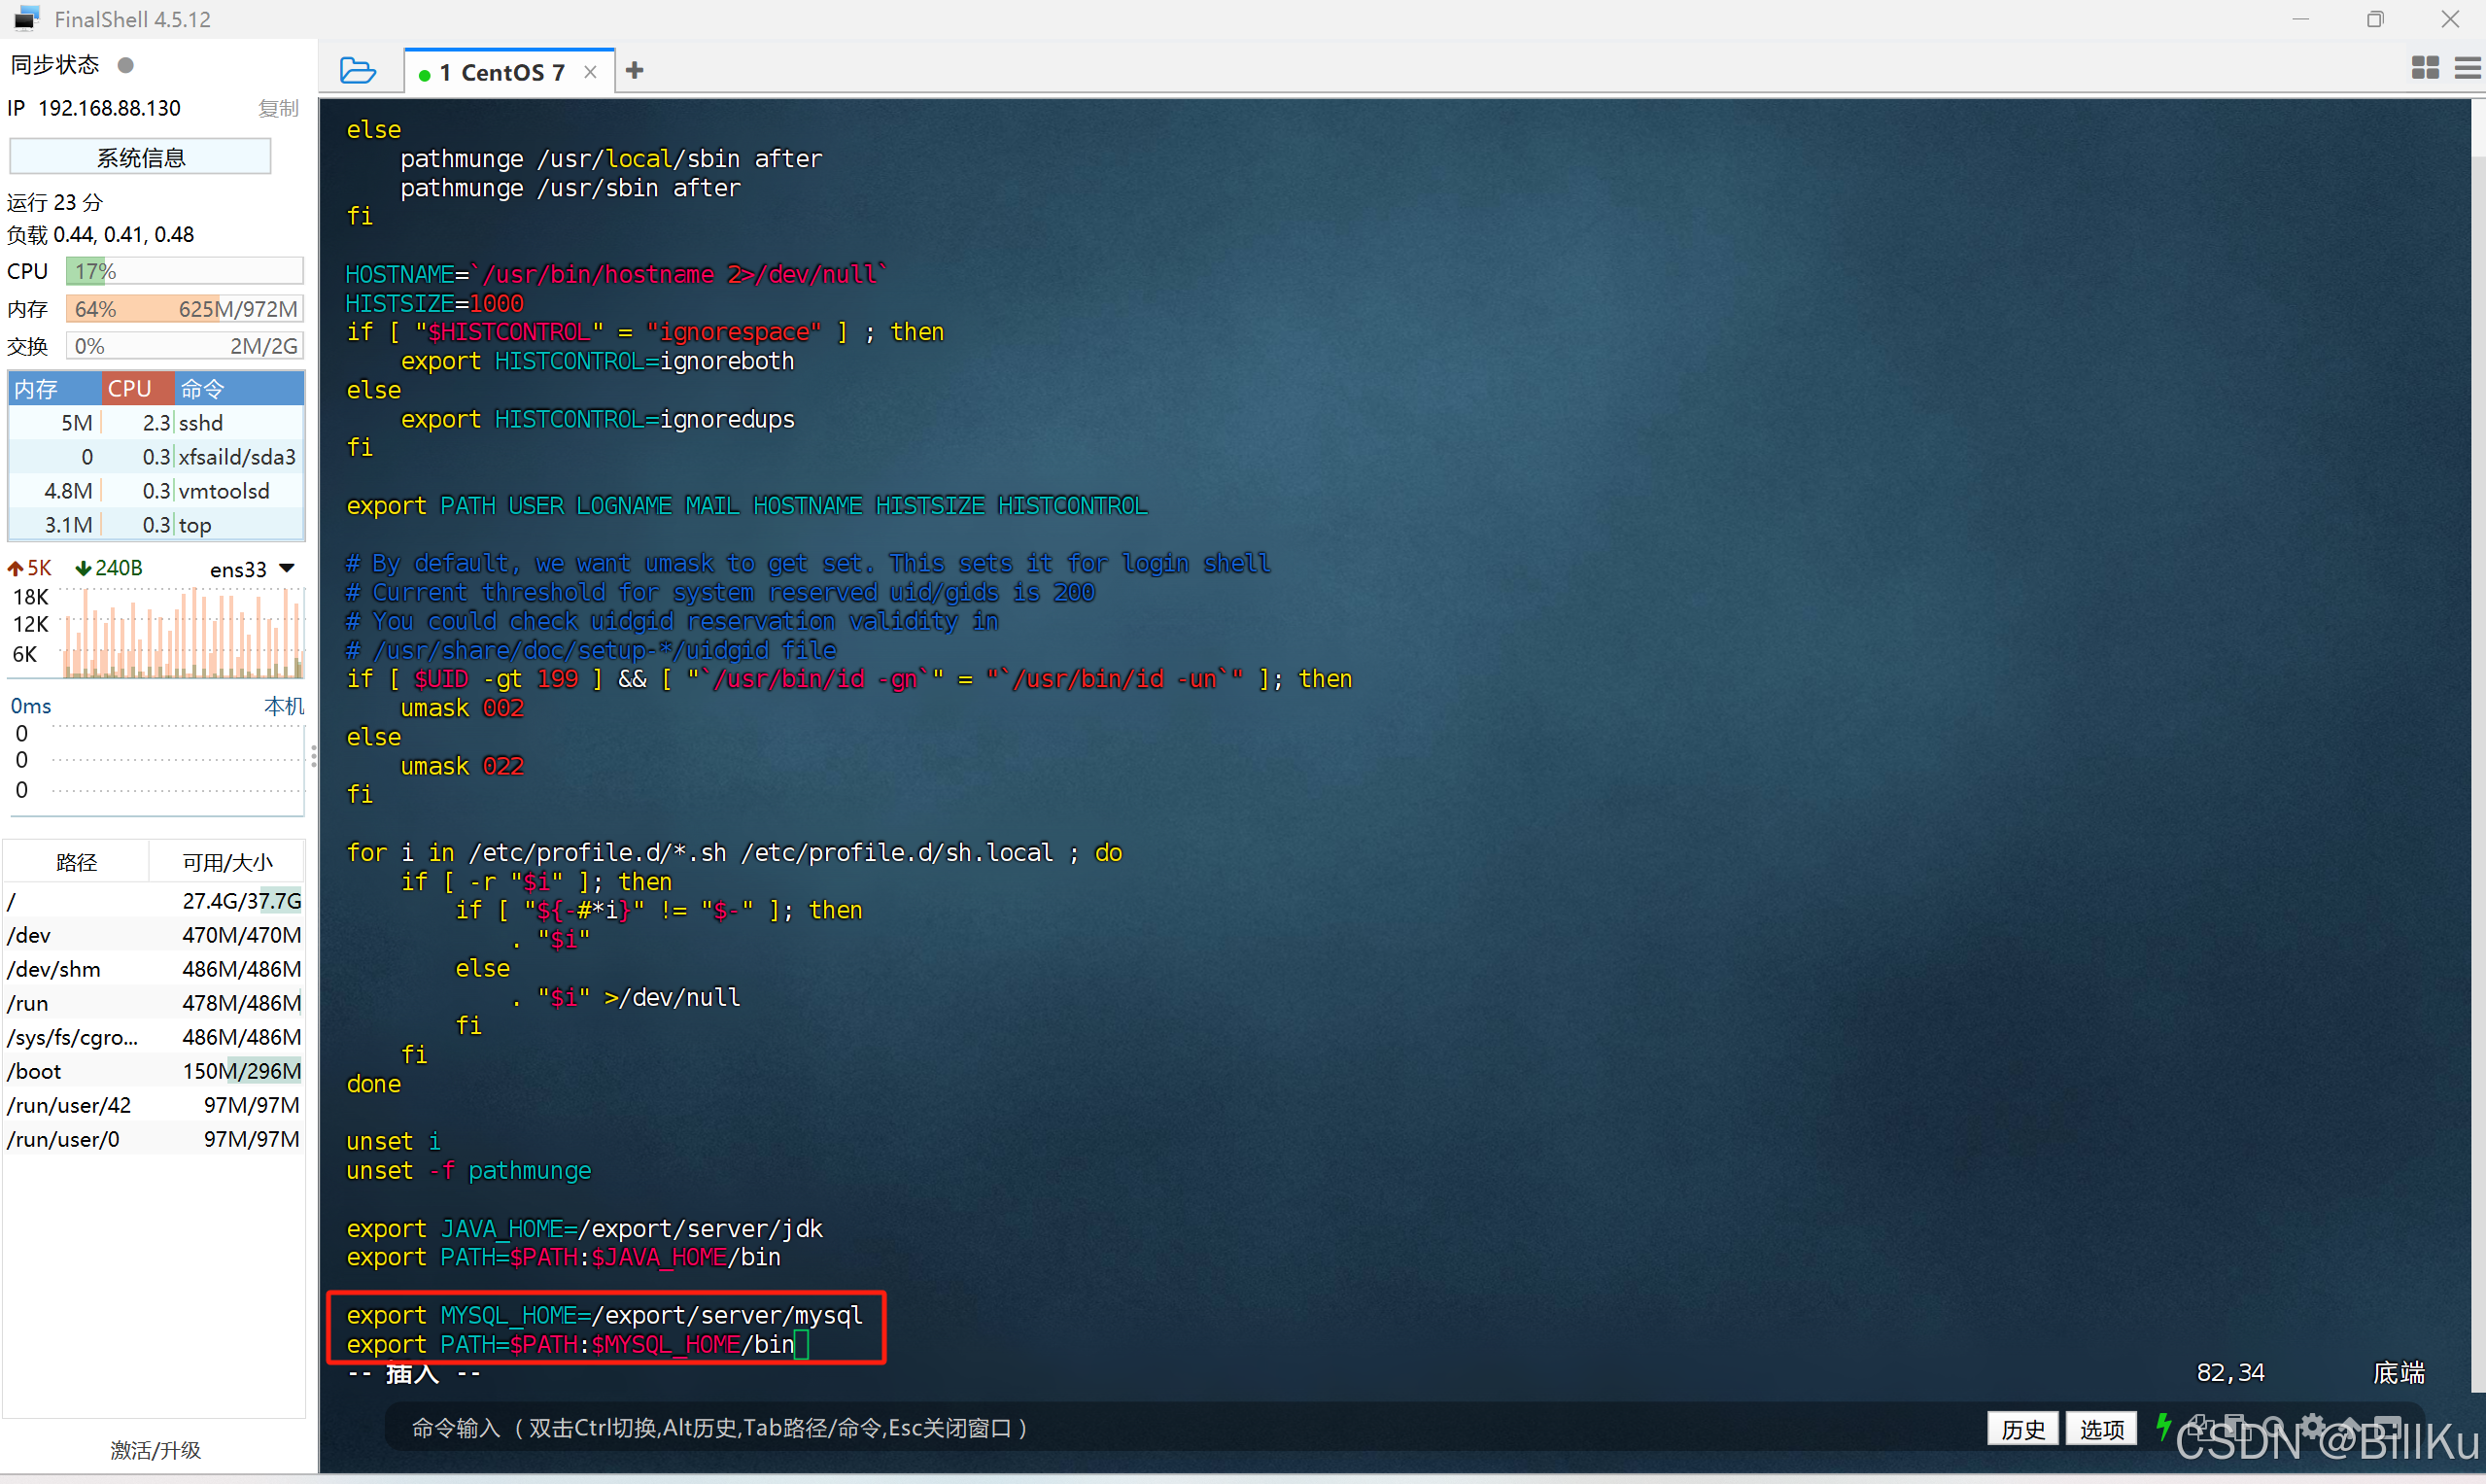Screen dimensions: 2486x1484
Task: Sort processes by 内存 column header
Action: coord(54,388)
